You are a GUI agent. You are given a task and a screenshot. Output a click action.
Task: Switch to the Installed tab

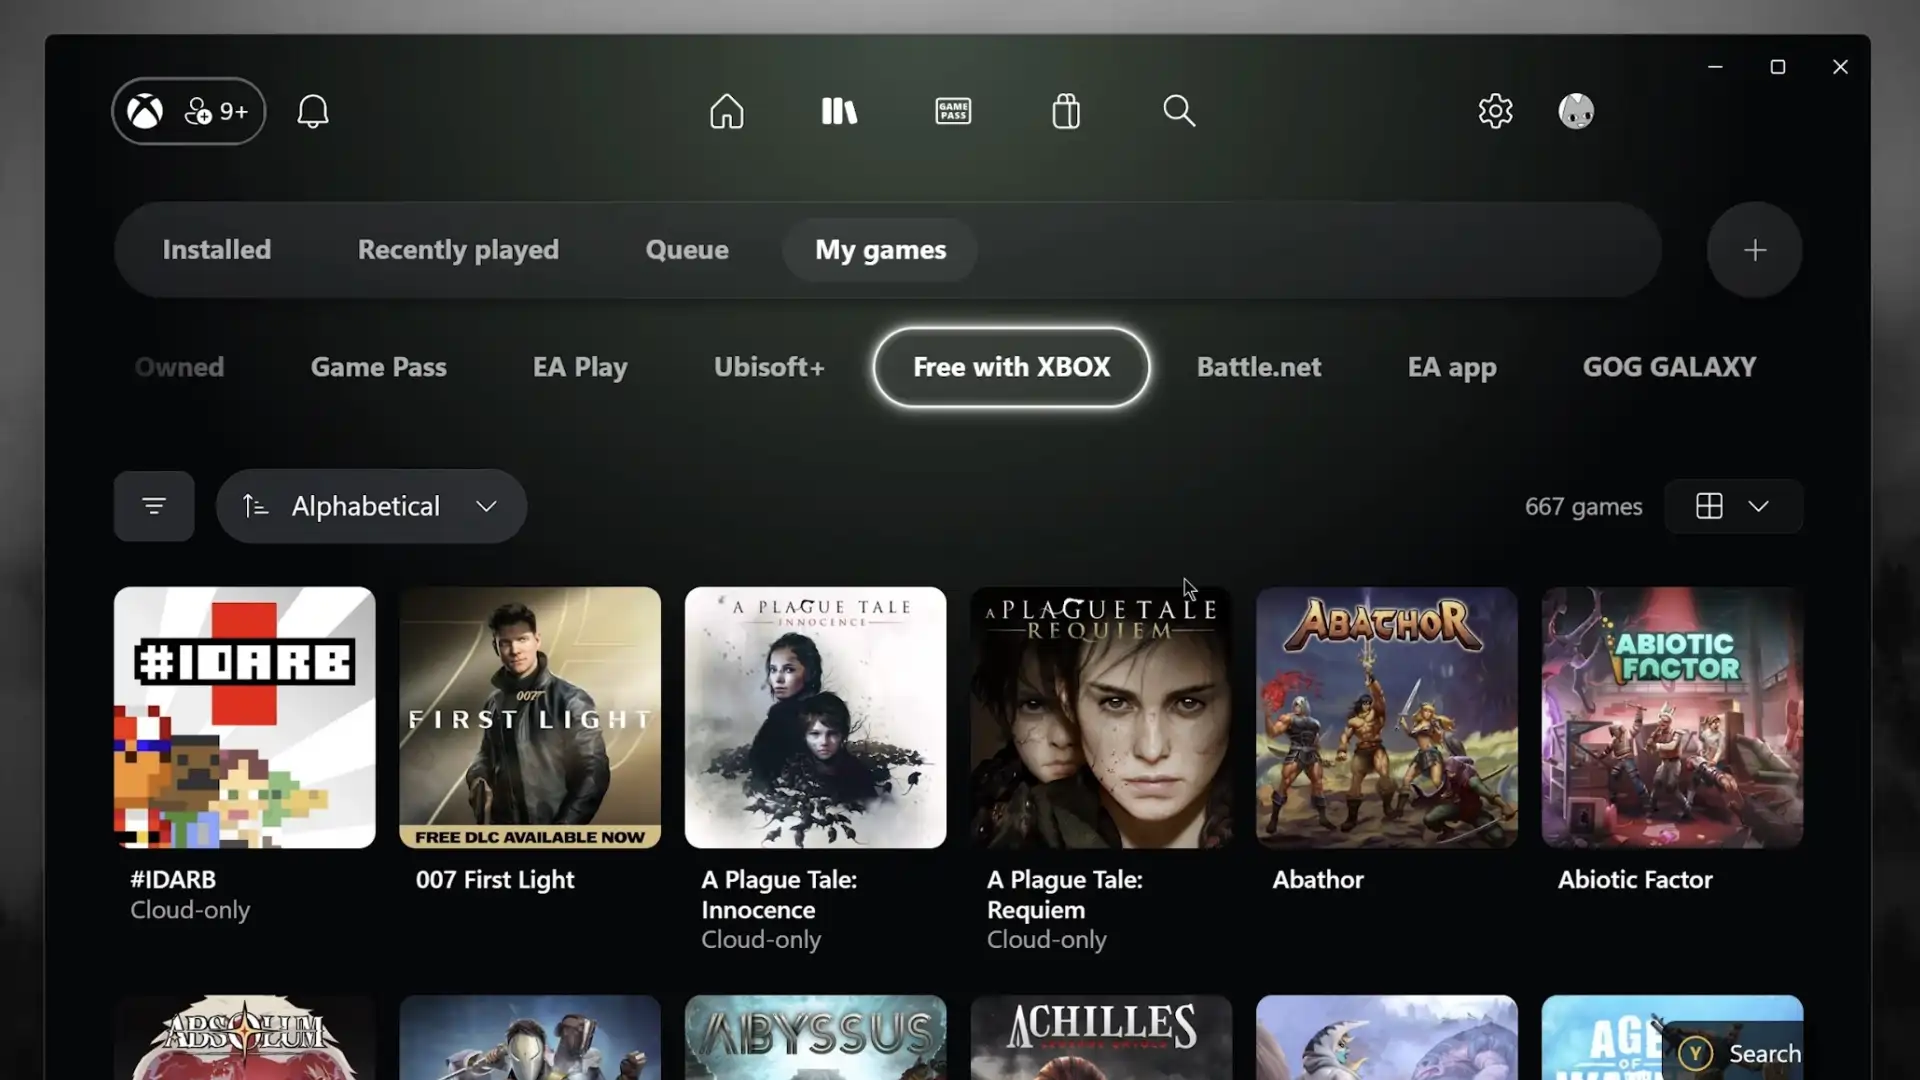[217, 250]
